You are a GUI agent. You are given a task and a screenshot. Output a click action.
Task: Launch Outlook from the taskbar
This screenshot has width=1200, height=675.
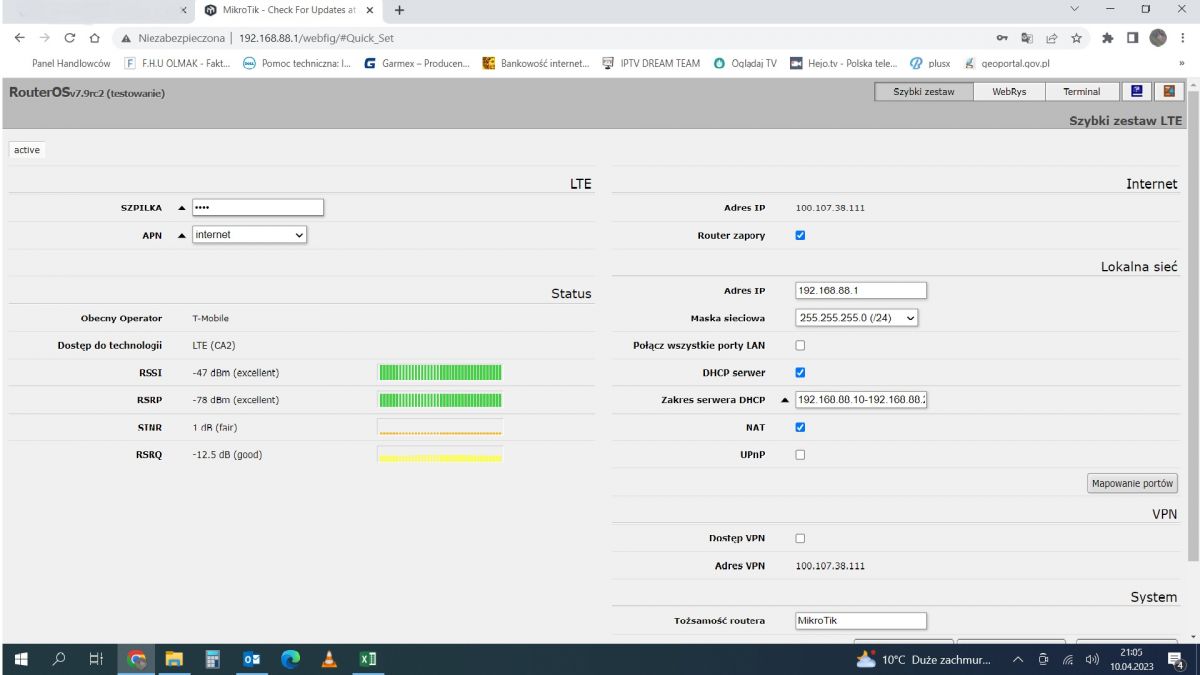(251, 659)
